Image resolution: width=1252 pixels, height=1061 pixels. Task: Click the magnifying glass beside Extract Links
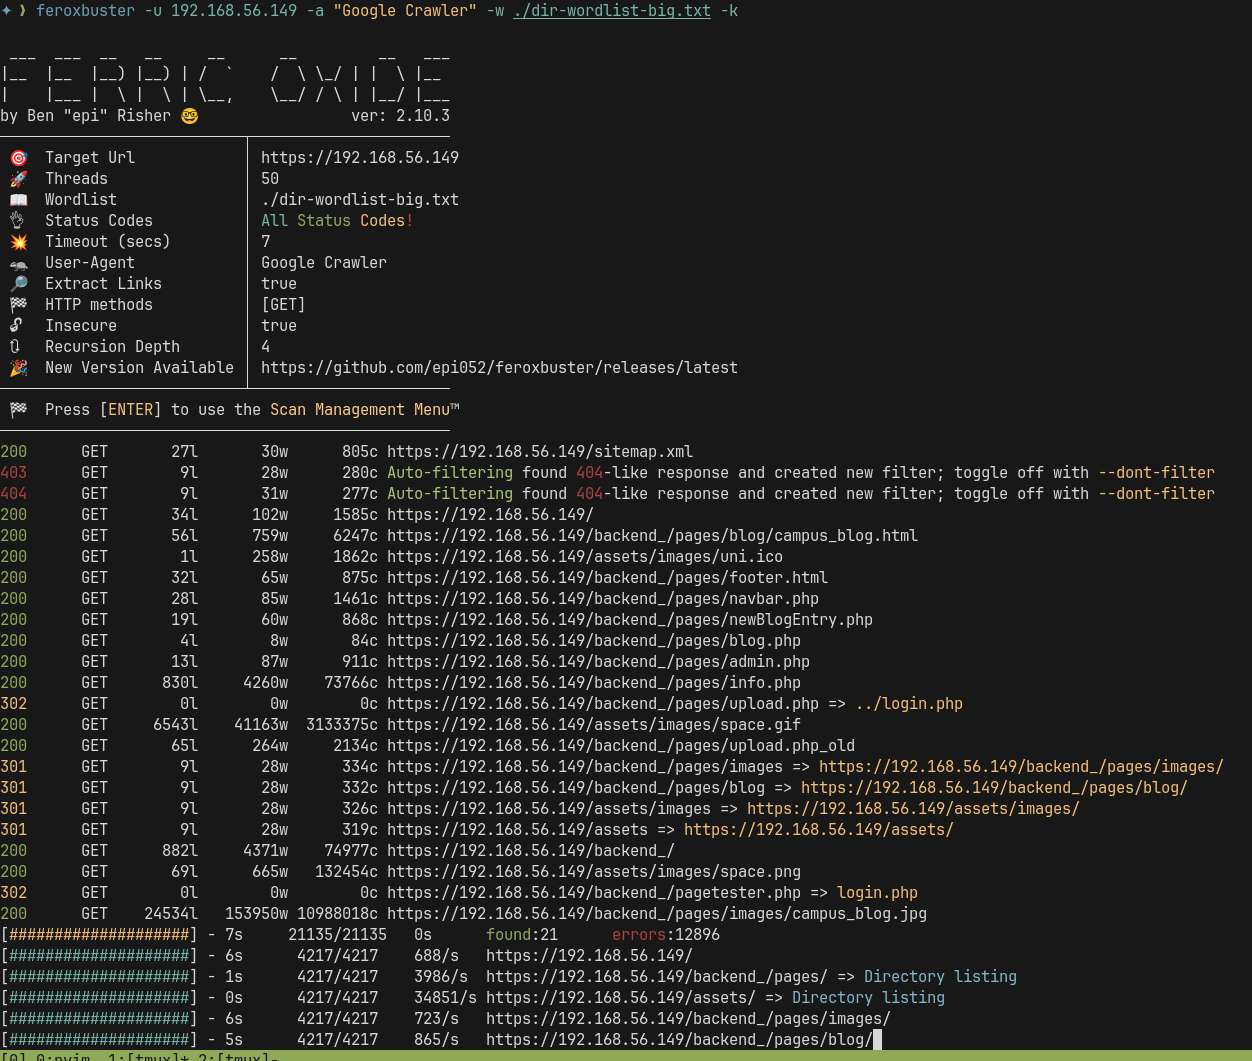[x=18, y=284]
